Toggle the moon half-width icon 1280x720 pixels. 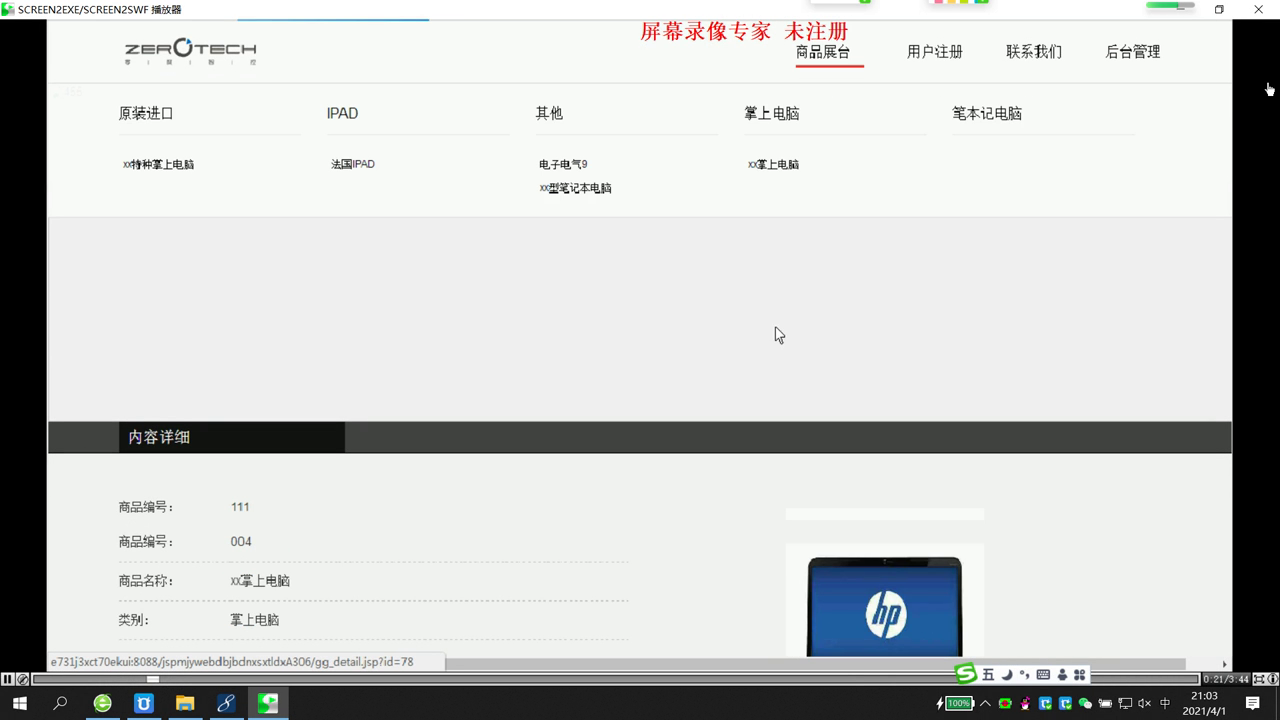(x=1007, y=675)
